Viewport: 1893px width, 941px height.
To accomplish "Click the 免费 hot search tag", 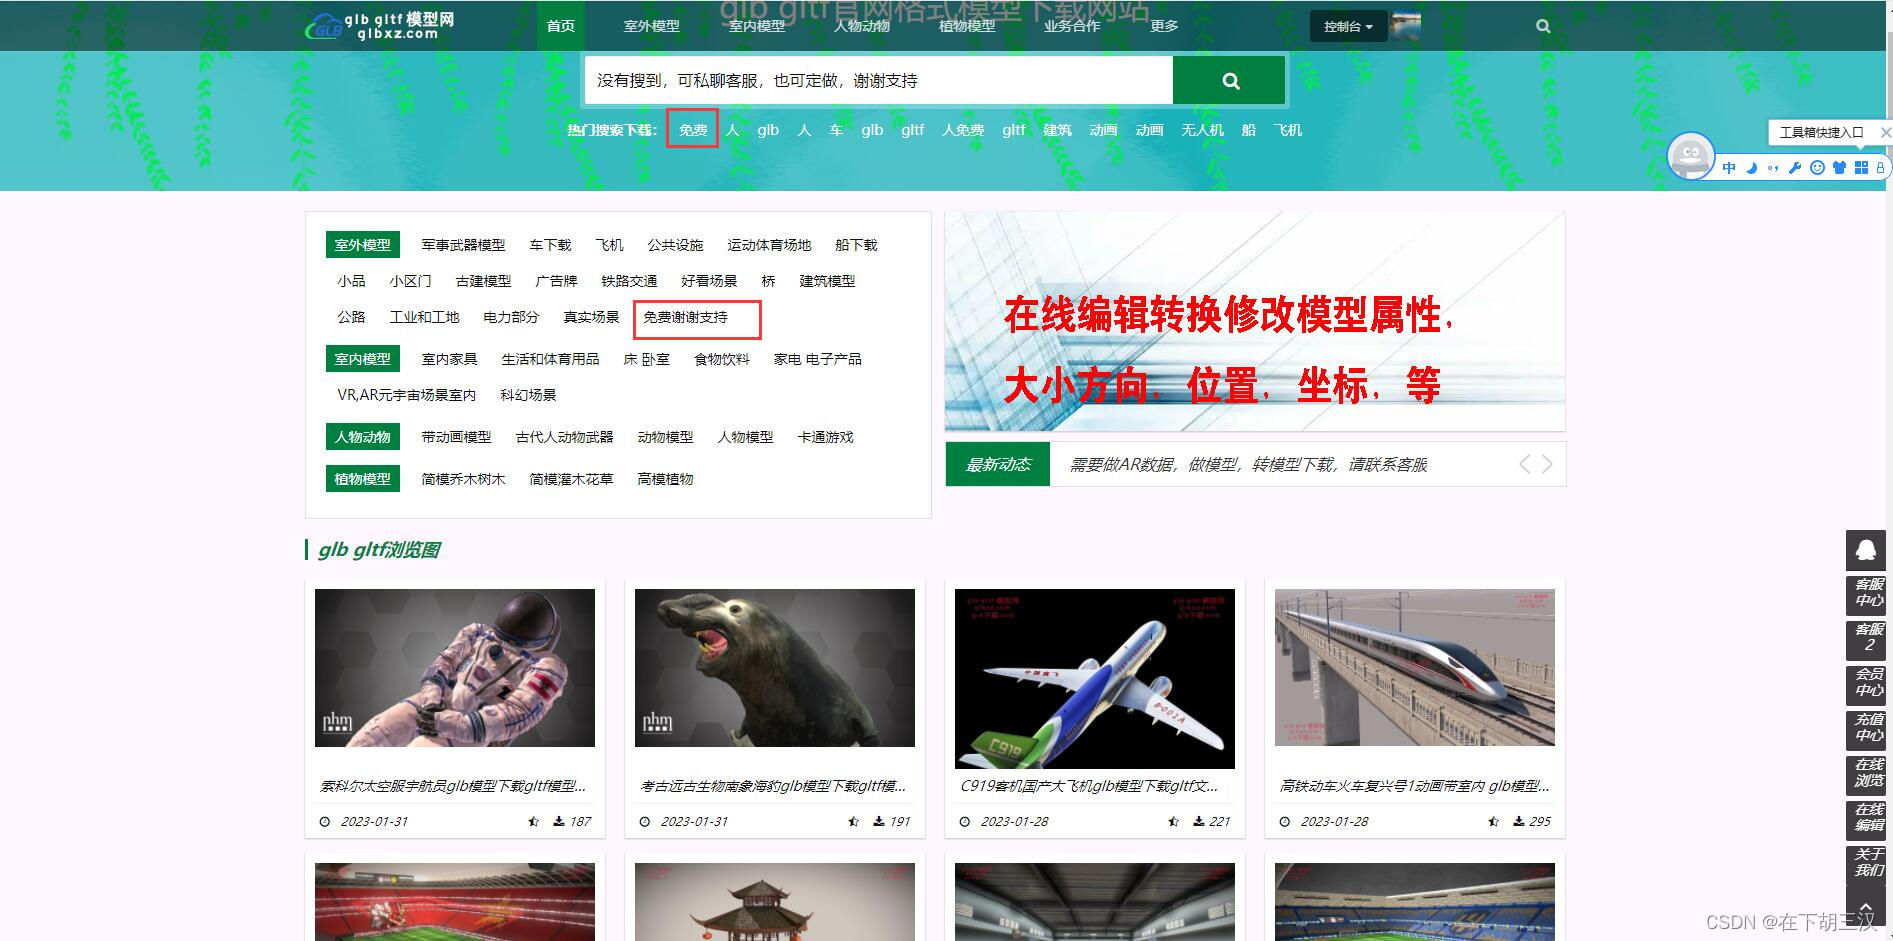I will click(x=693, y=130).
